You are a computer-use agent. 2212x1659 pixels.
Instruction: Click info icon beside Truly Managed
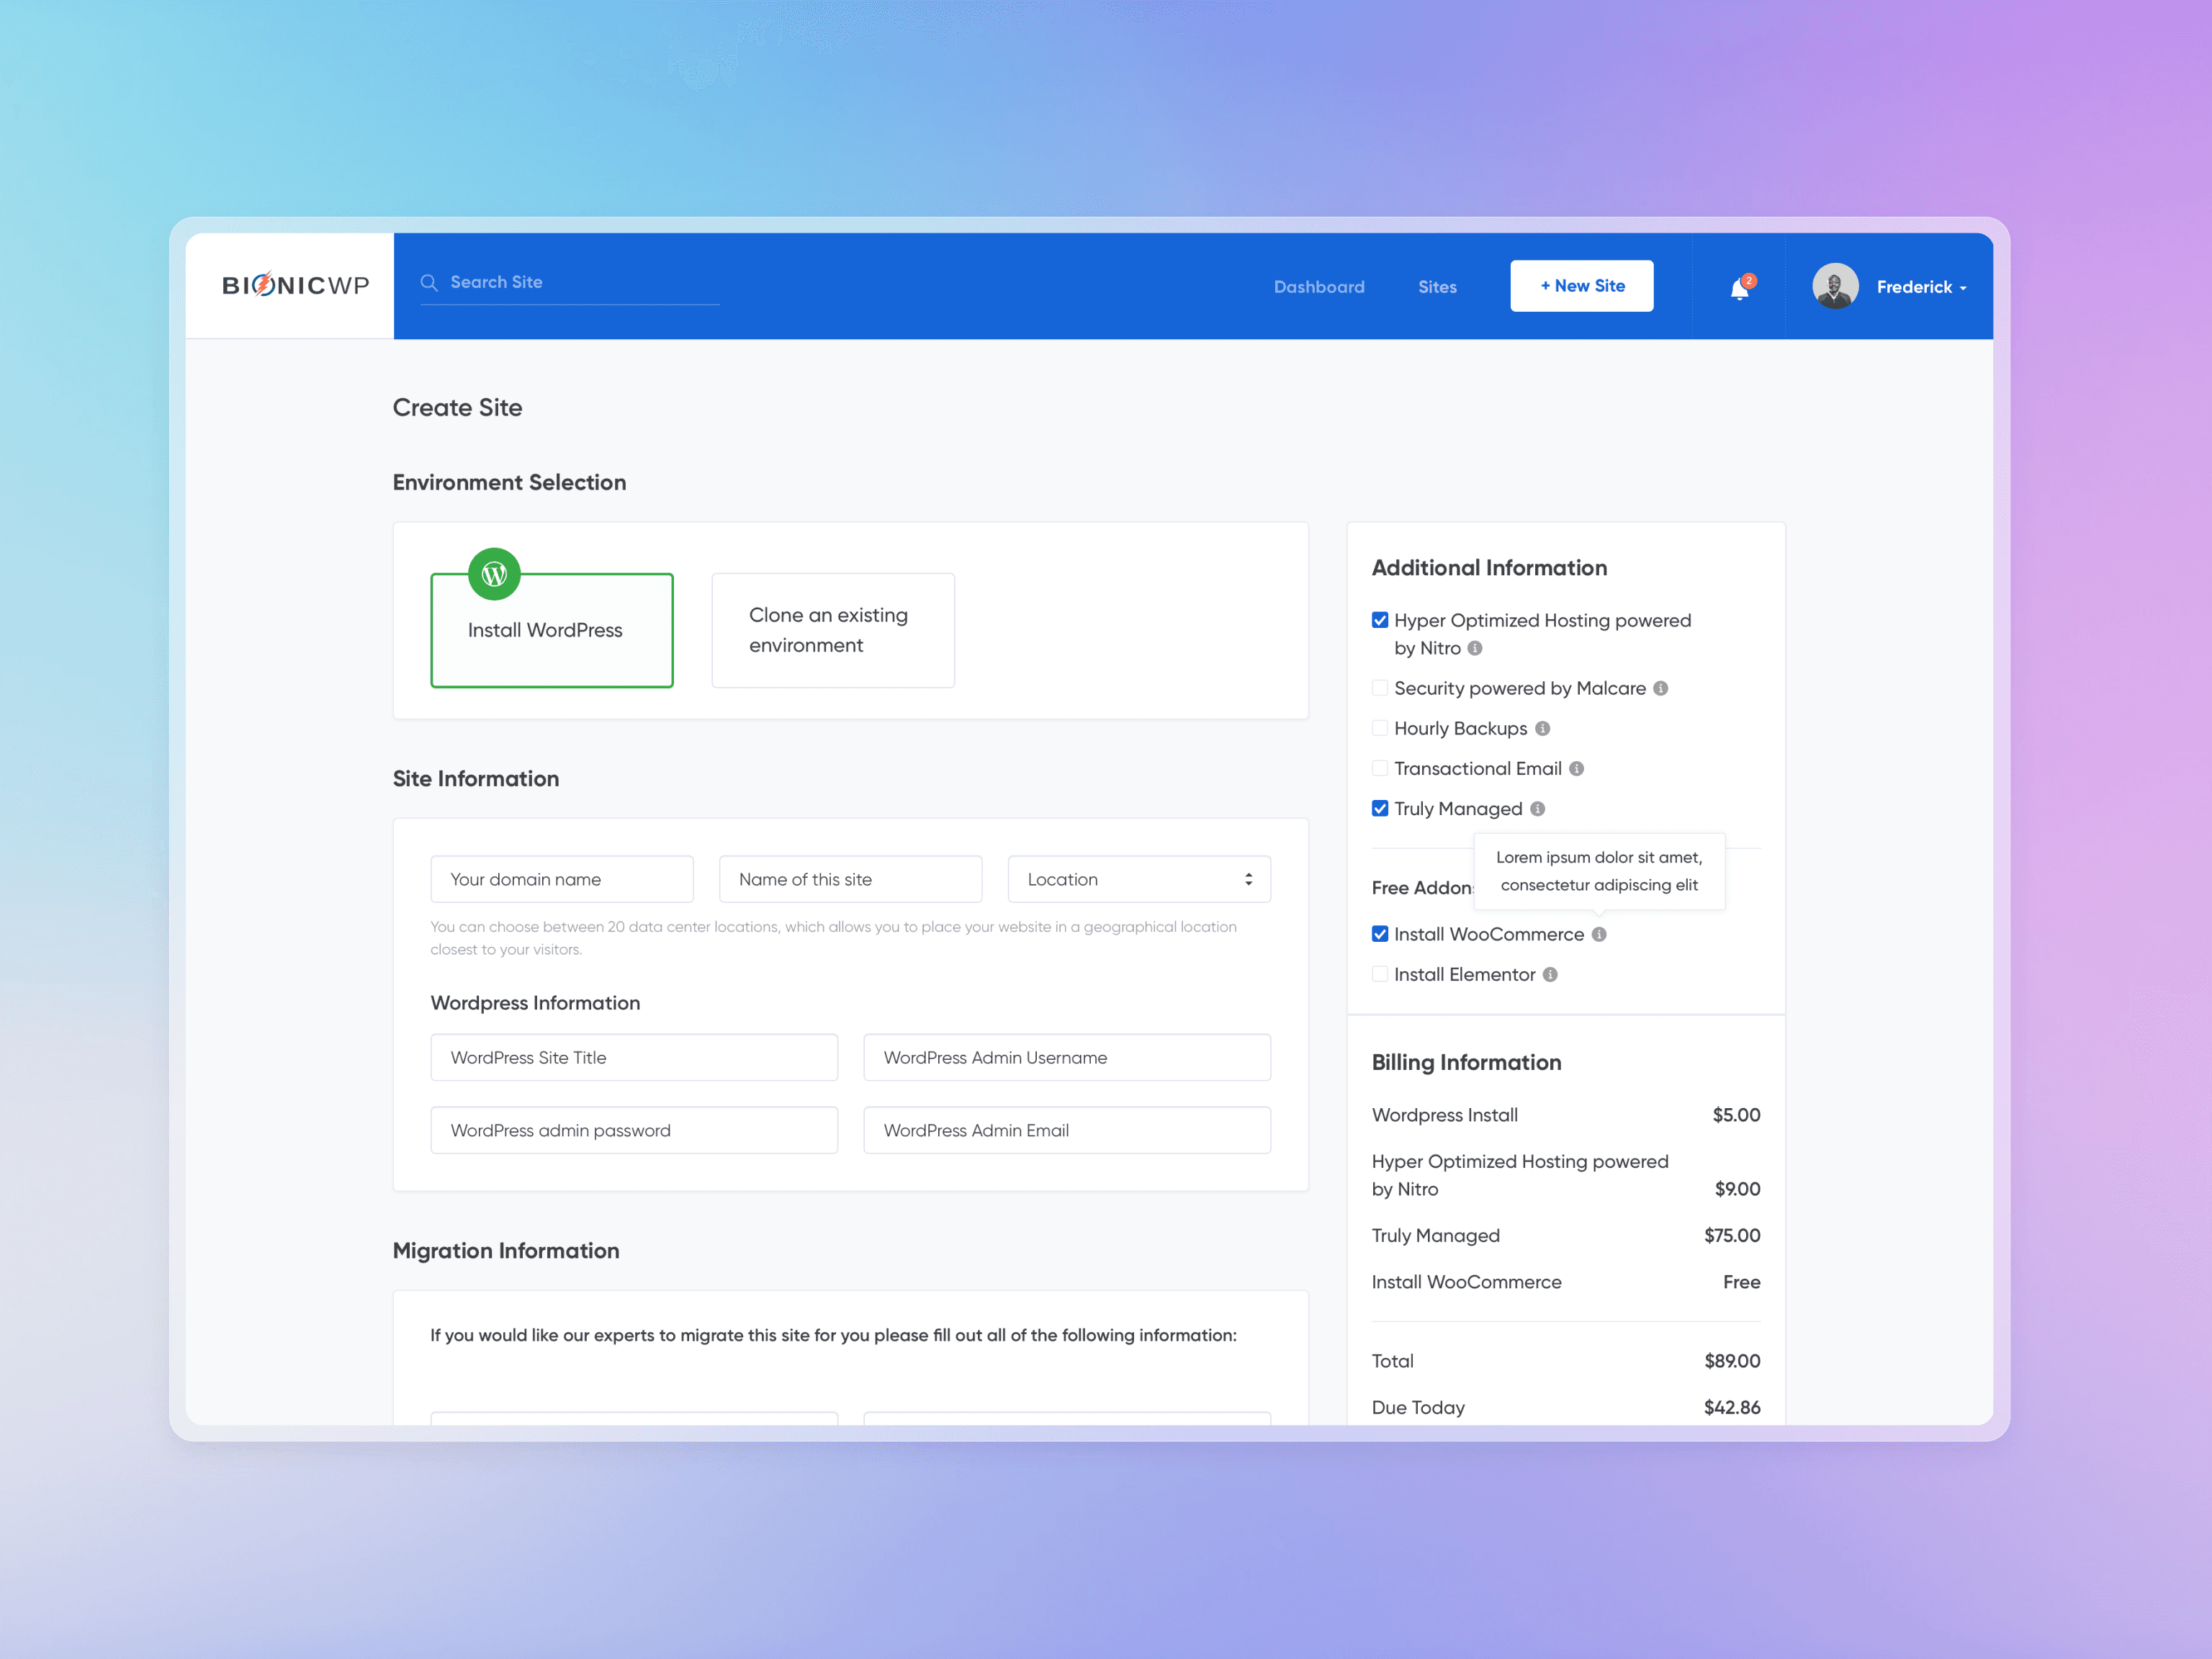(x=1537, y=808)
